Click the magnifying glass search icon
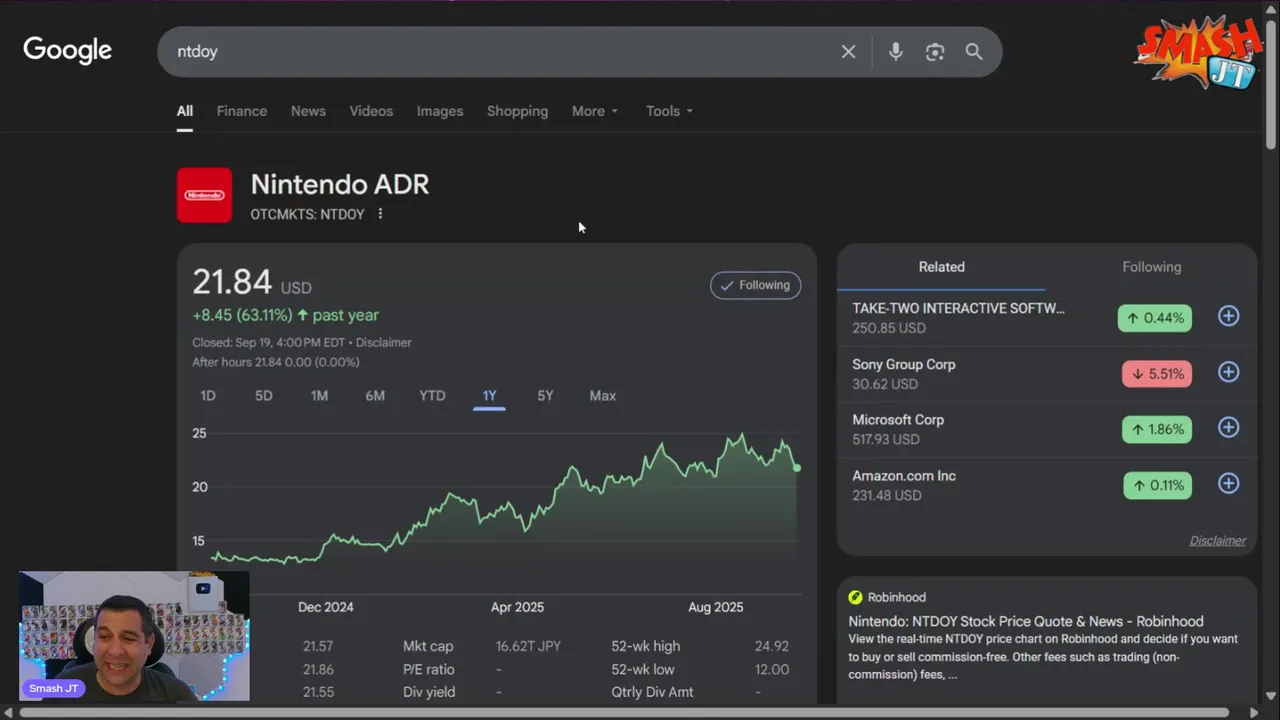The image size is (1280, 720). [974, 52]
